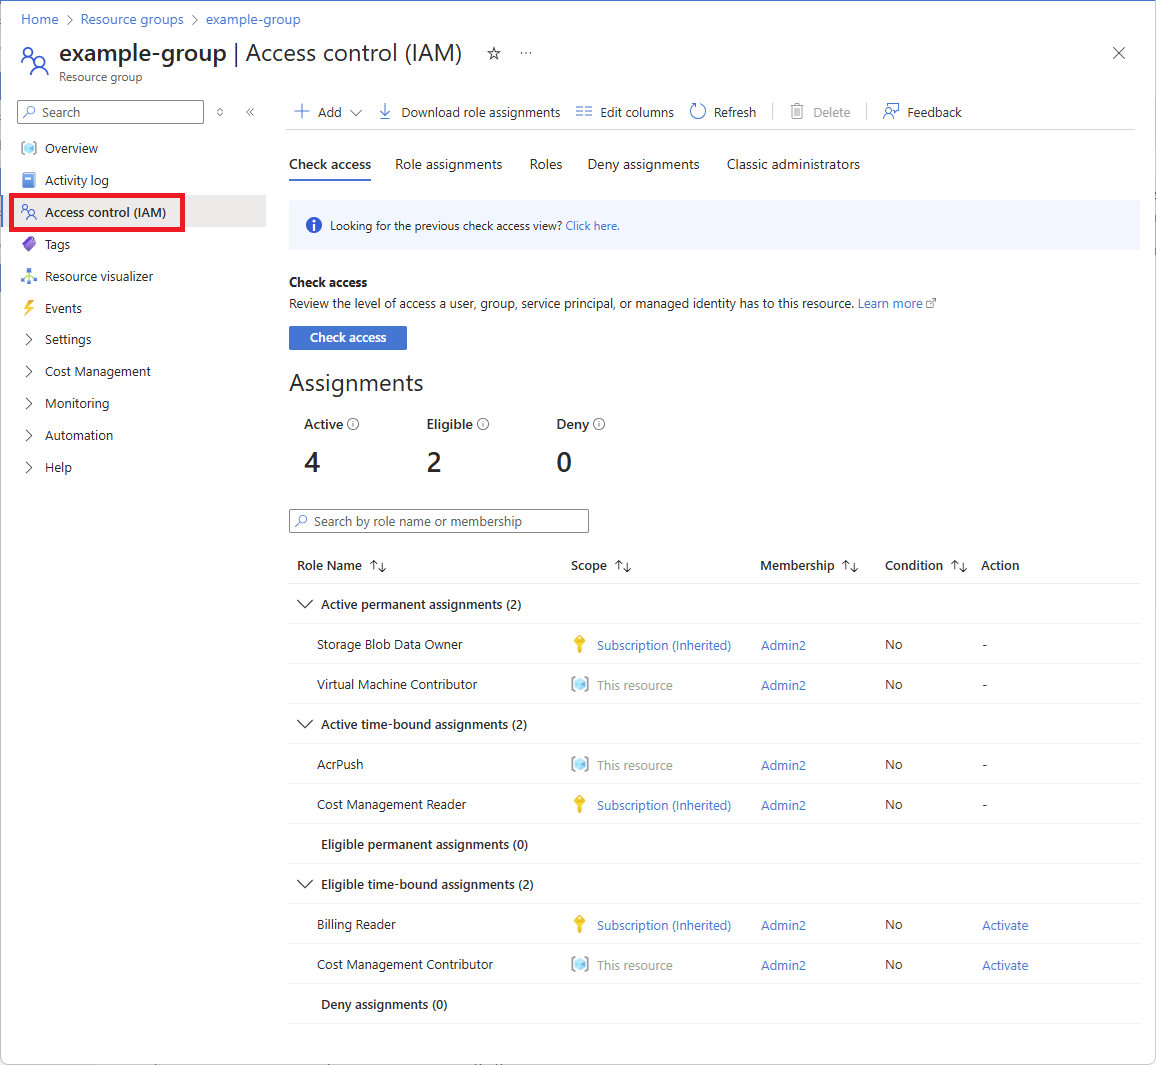Open the Deny assignments tab

click(643, 165)
